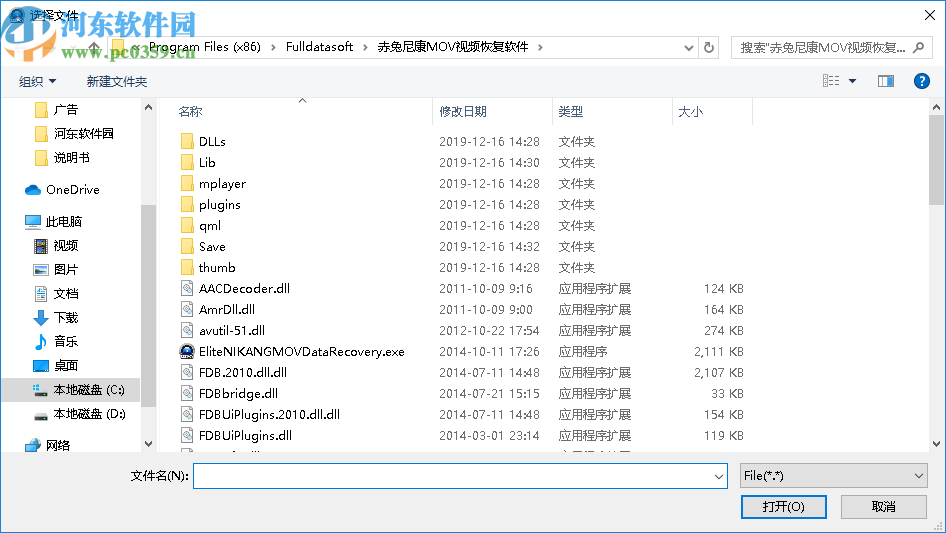Click navigation pane scrollbar up arrow
Image resolution: width=946 pixels, height=533 pixels.
pyautogui.click(x=148, y=107)
